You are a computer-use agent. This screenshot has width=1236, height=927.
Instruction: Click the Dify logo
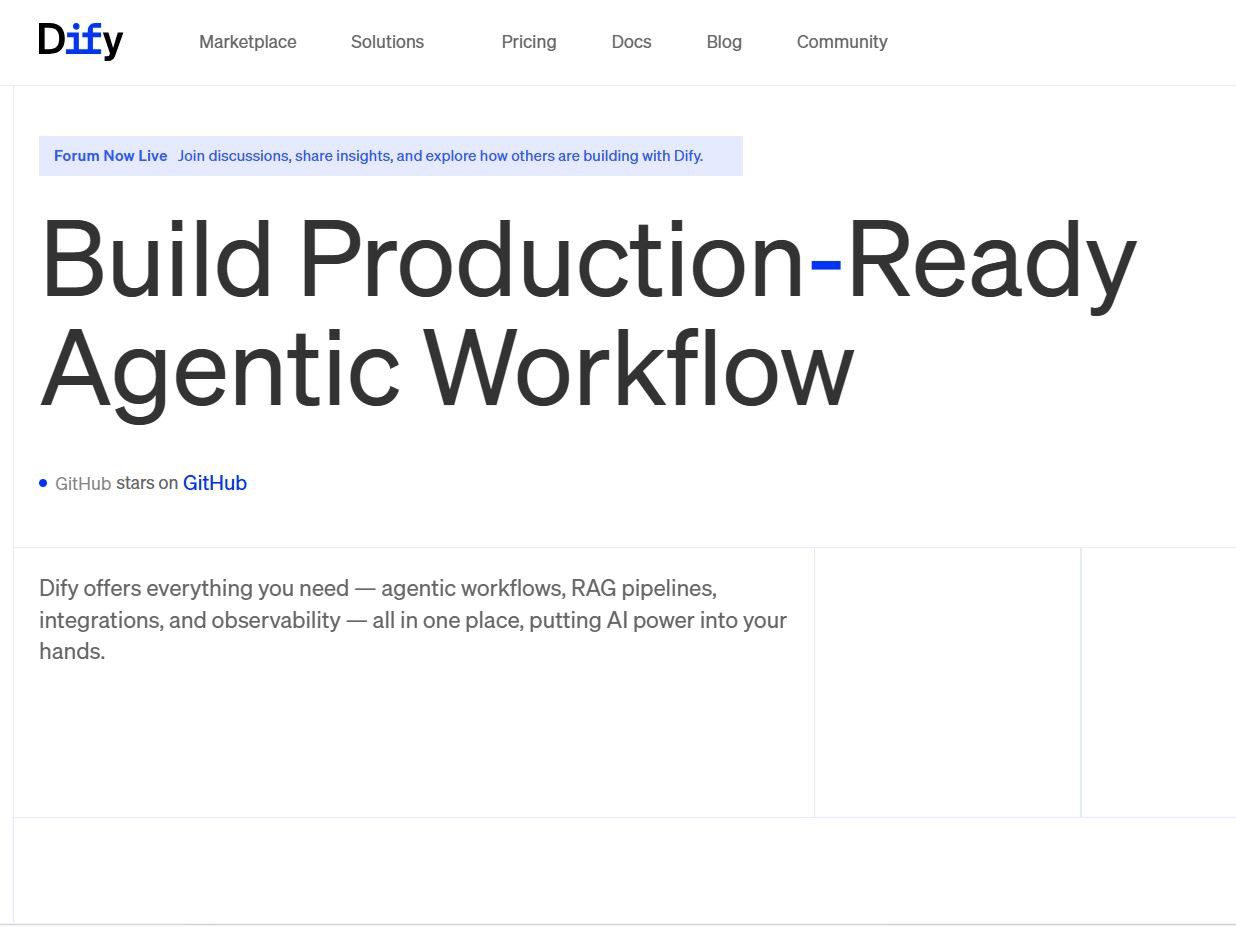(81, 41)
